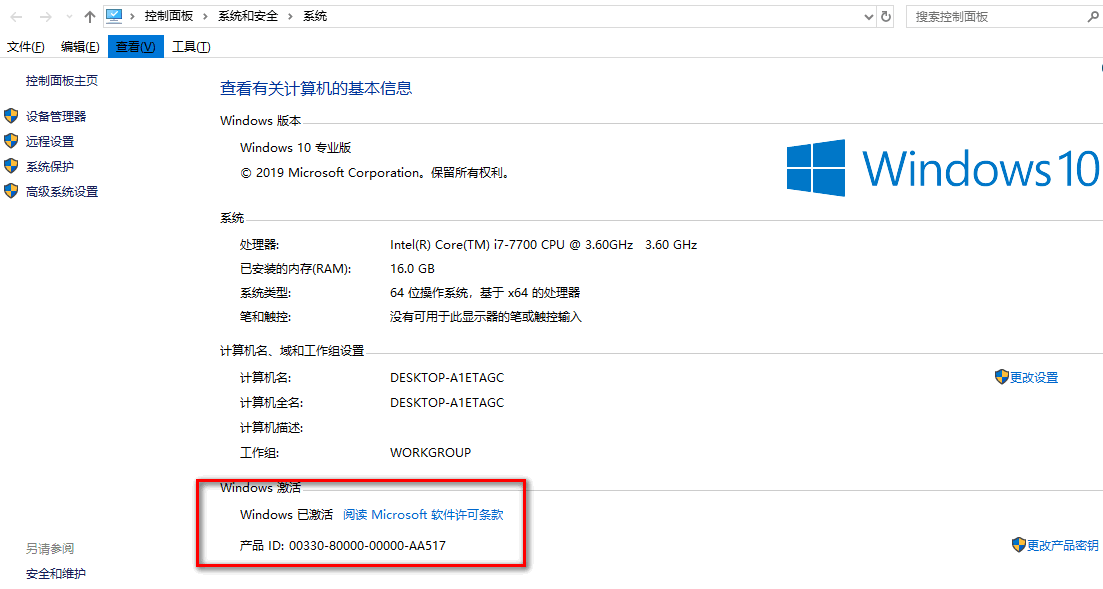Open recent locations dropdown chevron
The image size is (1103, 589).
click(68, 17)
